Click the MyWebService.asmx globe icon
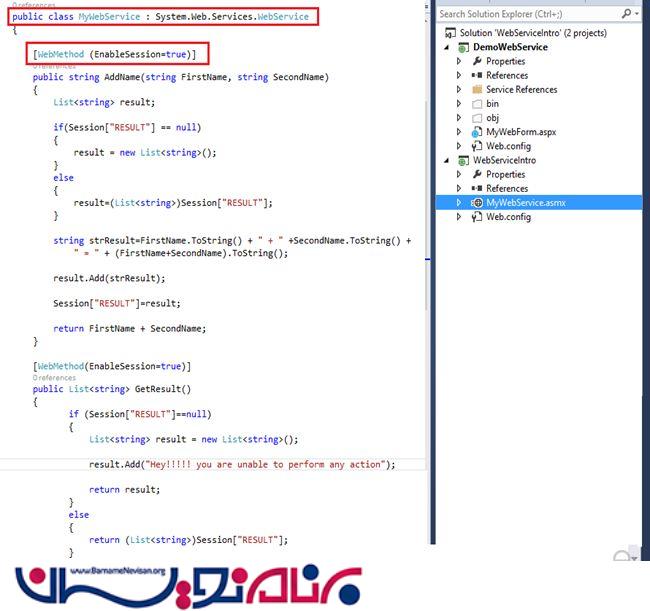The width and height of the screenshot is (650, 611). pyautogui.click(x=477, y=202)
